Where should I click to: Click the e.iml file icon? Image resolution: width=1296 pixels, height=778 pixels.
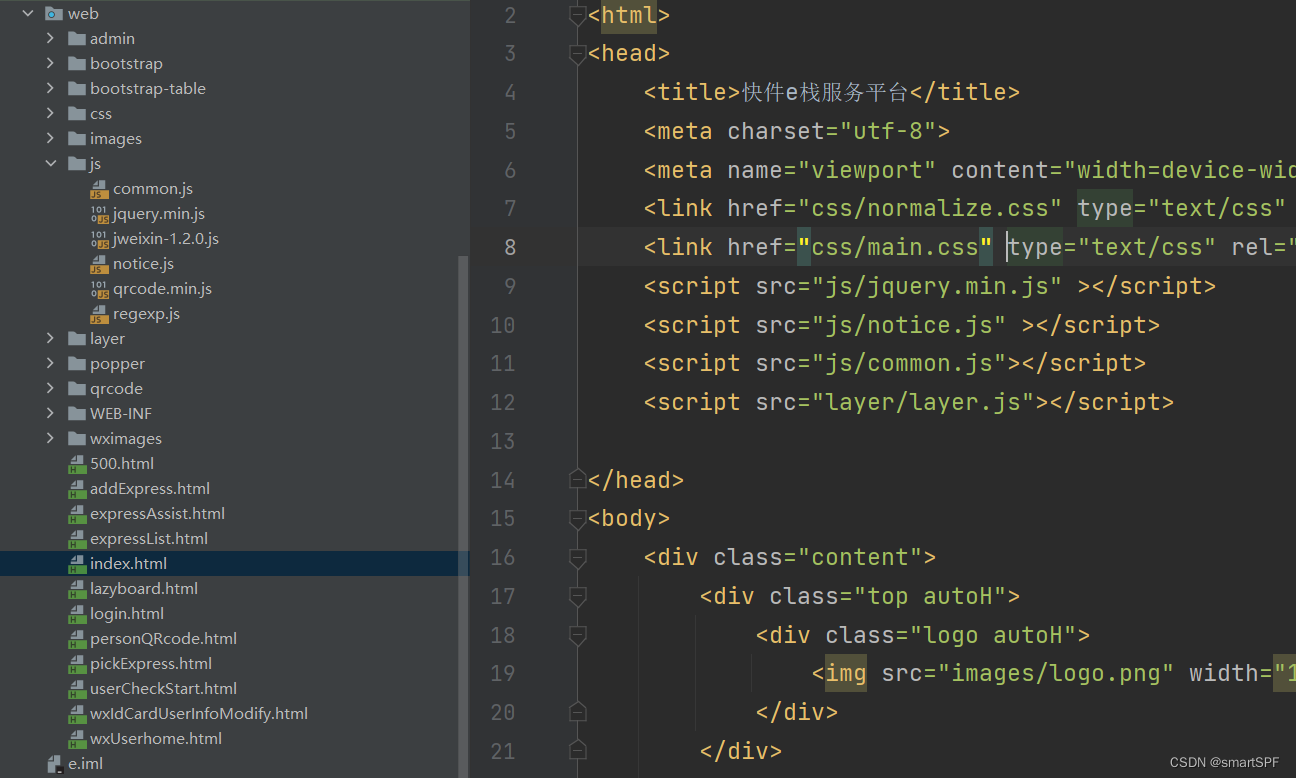[x=55, y=764]
